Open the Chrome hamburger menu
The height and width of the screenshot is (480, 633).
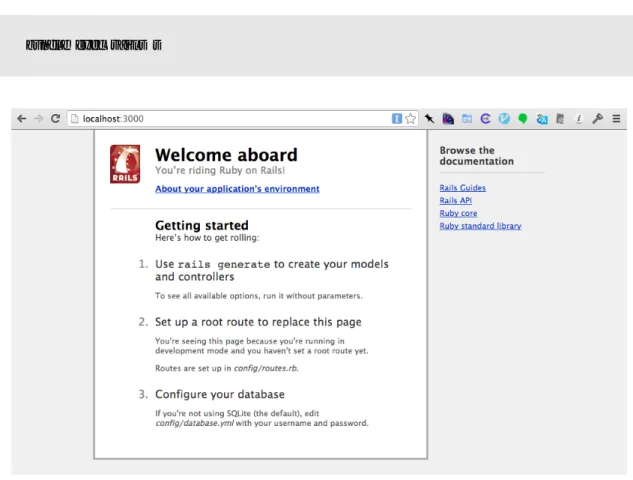click(616, 119)
